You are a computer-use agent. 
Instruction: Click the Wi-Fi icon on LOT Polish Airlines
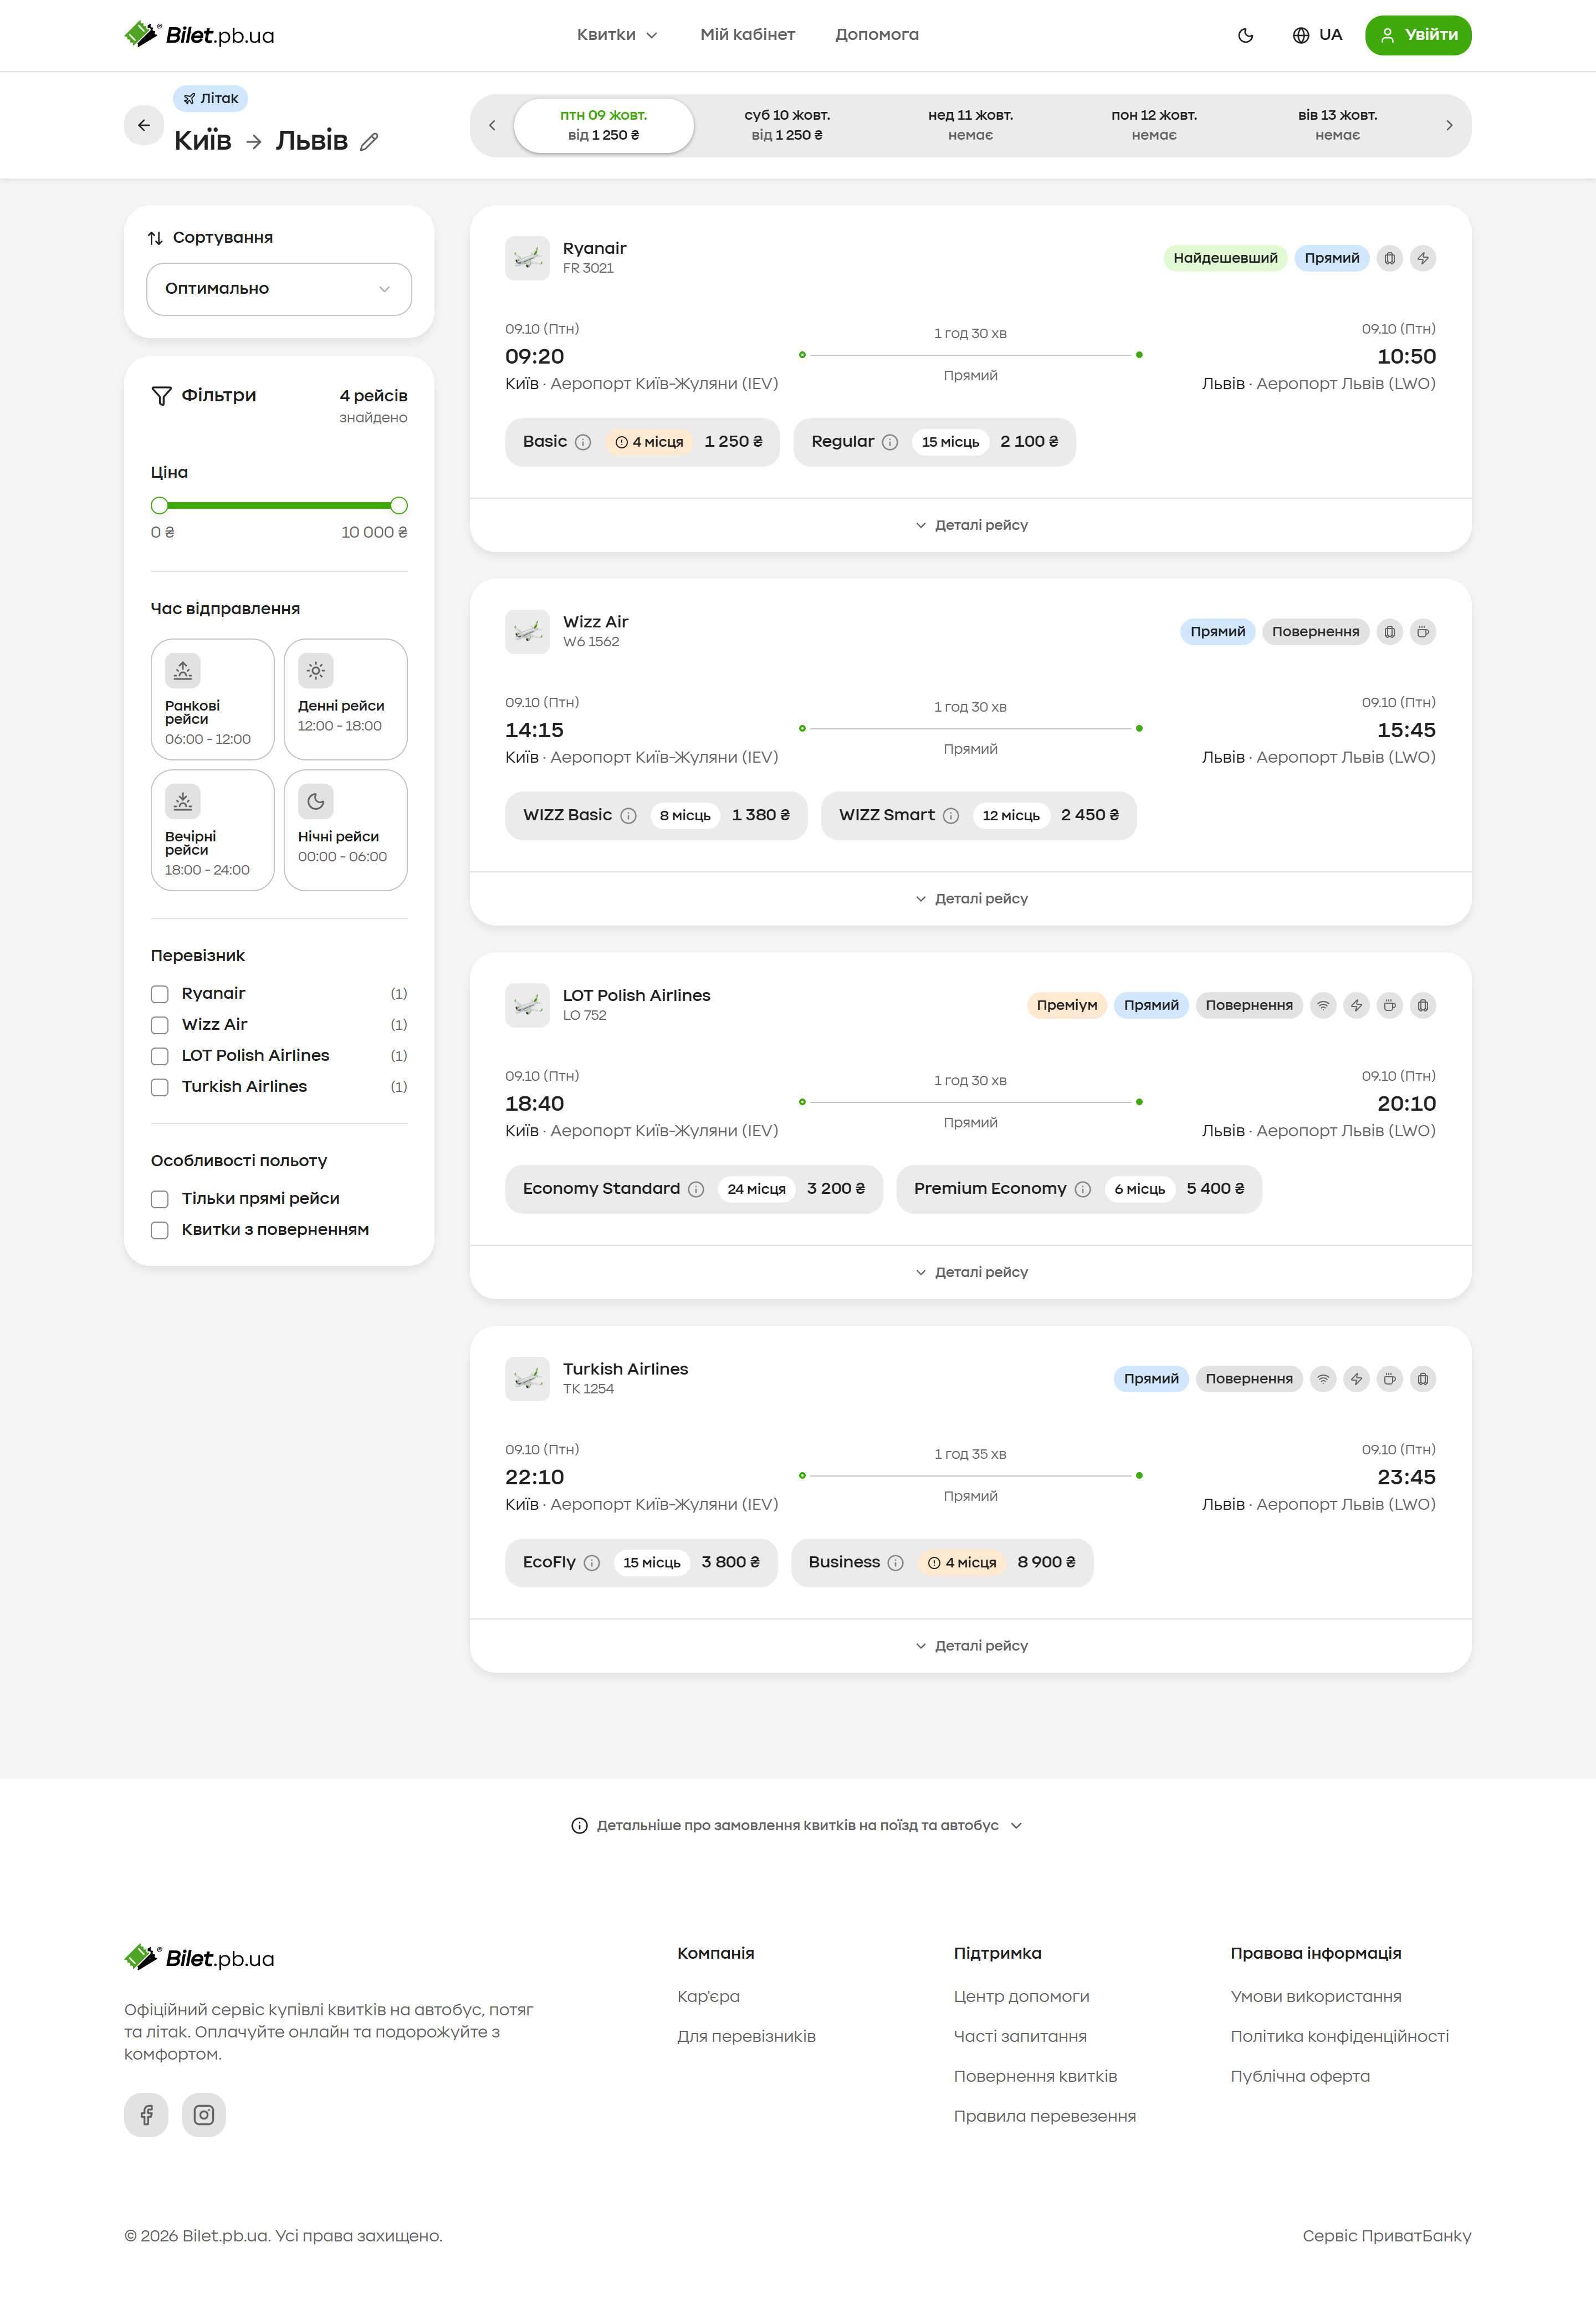click(1323, 1005)
